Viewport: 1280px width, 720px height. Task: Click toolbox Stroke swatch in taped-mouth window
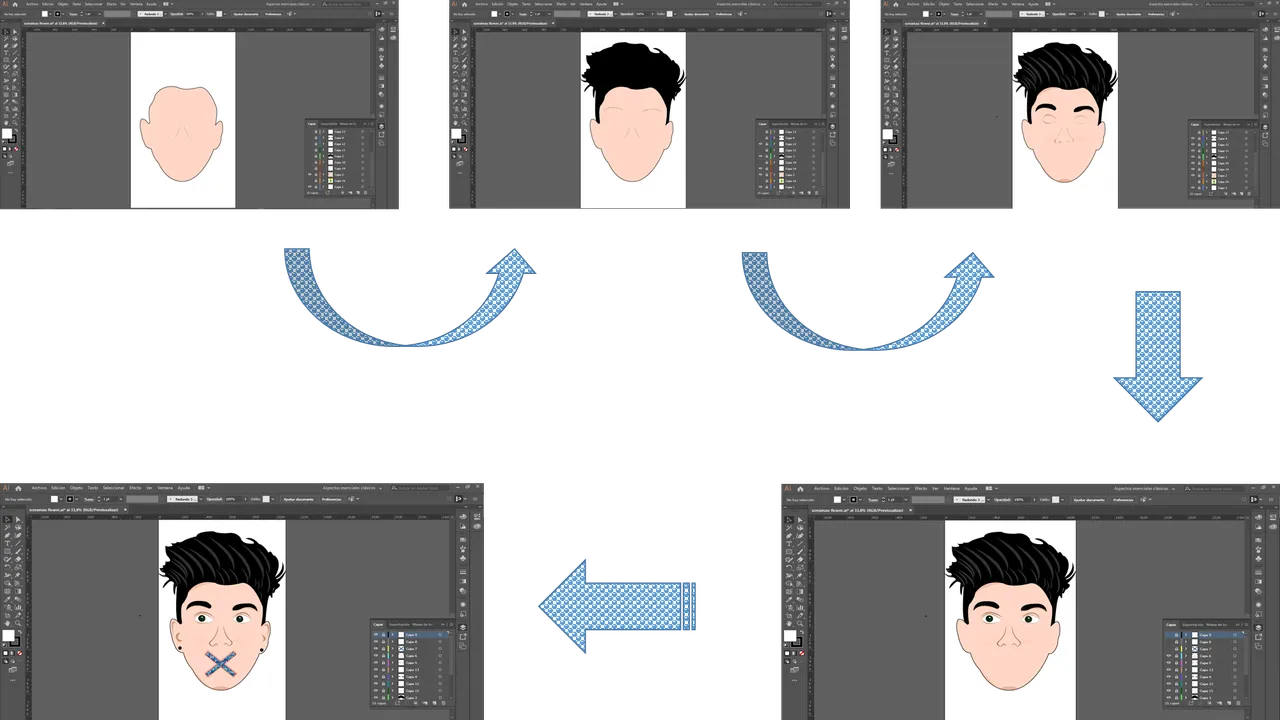[x=16, y=643]
